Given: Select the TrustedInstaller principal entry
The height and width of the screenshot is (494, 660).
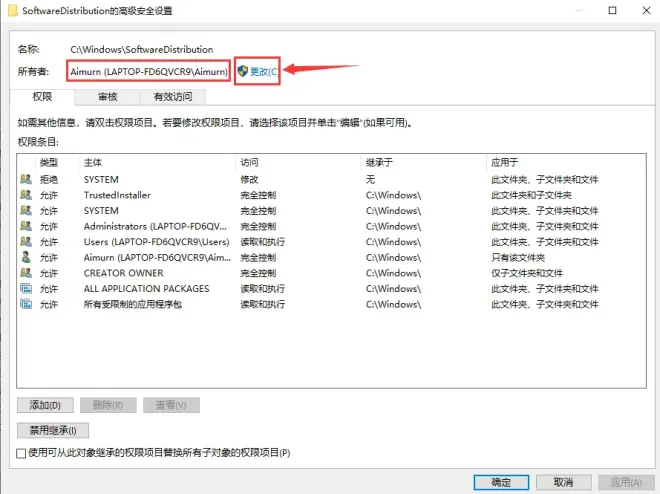Looking at the screenshot, I should click(117, 195).
